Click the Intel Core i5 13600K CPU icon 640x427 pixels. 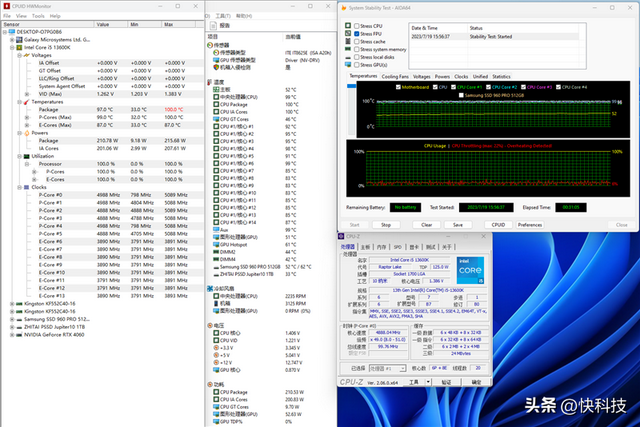pos(17,47)
